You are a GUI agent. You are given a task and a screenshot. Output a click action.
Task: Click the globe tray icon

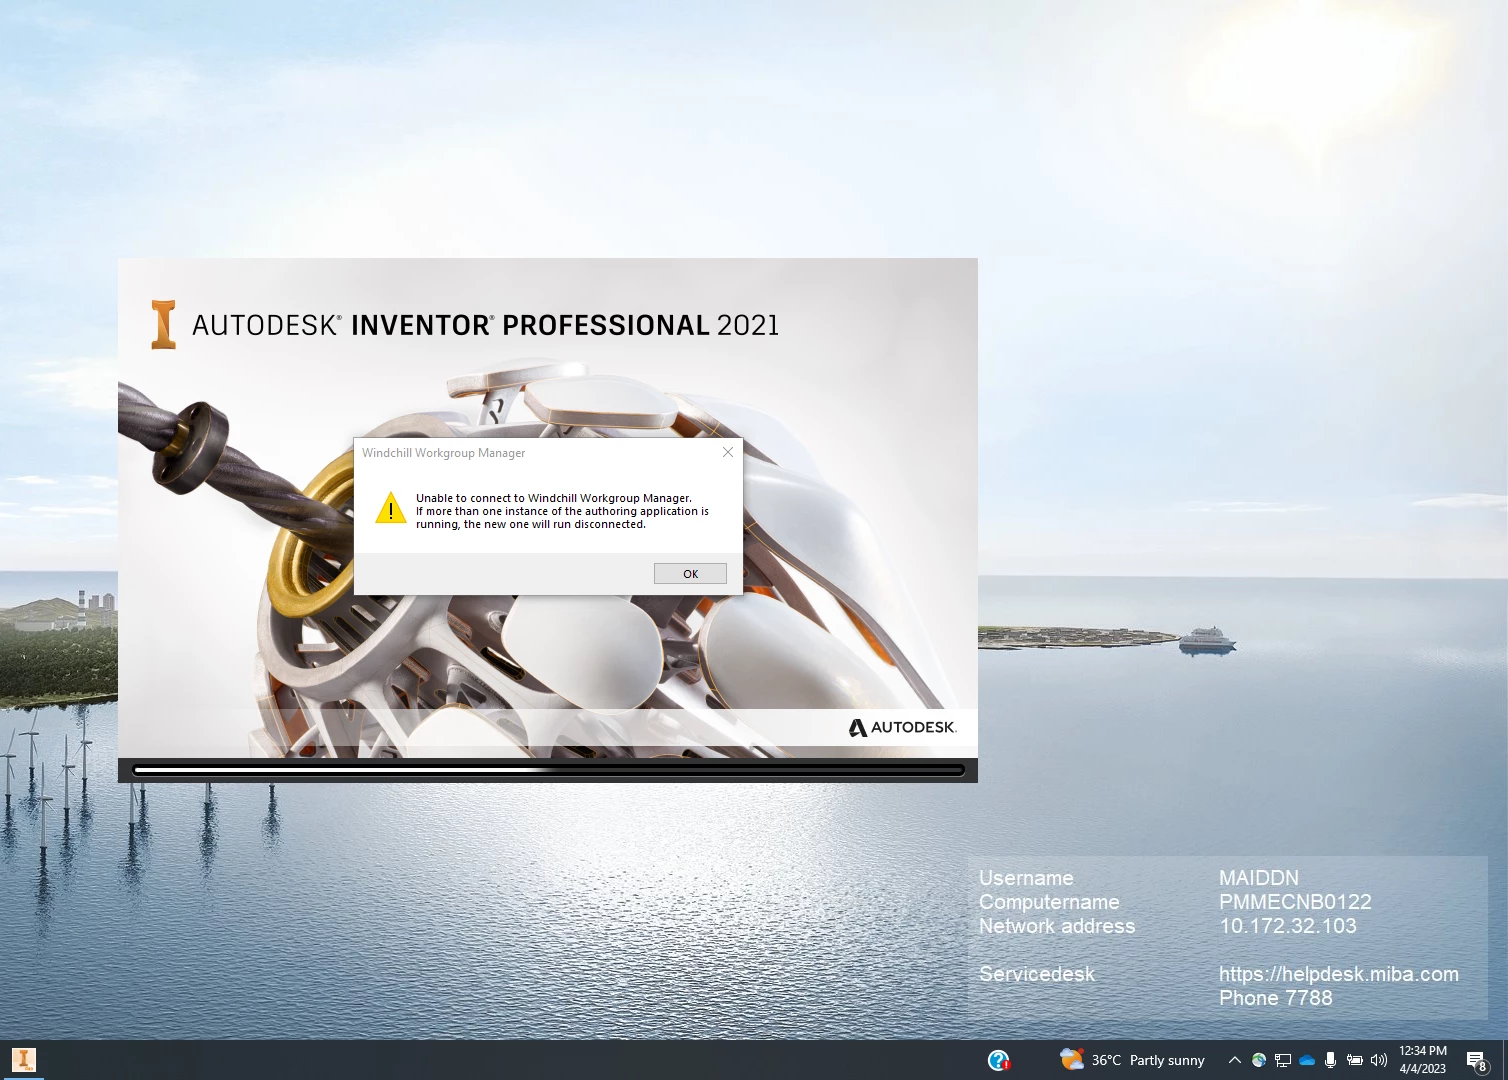coord(1259,1060)
